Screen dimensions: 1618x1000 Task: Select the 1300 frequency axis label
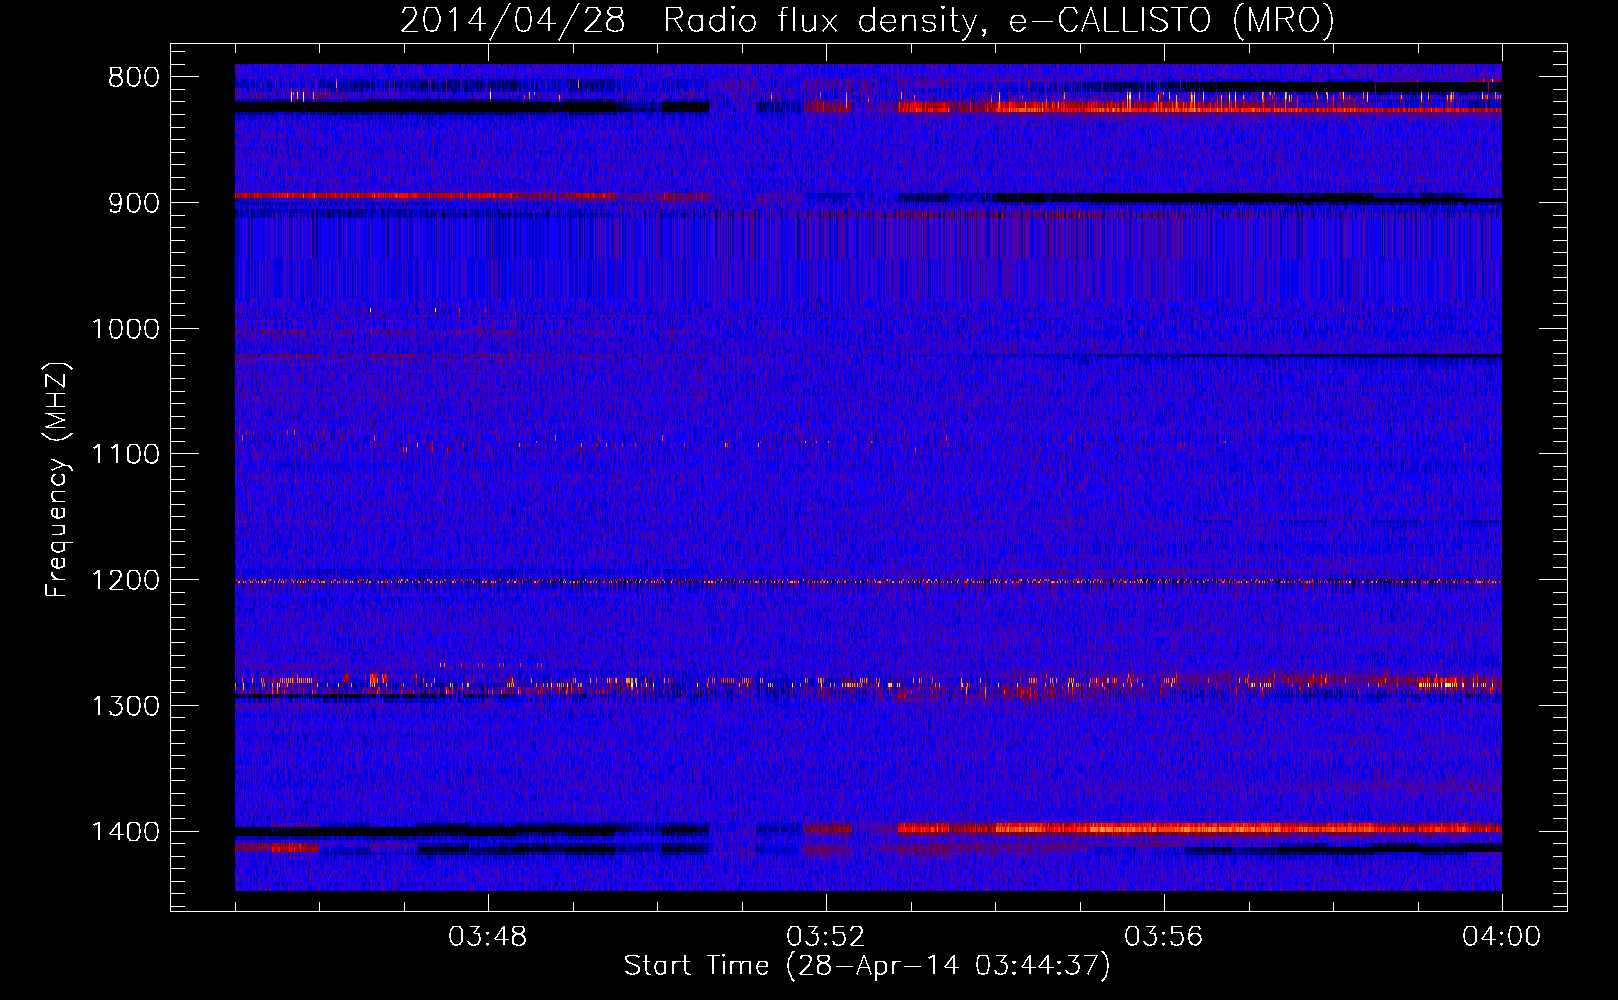(x=125, y=706)
